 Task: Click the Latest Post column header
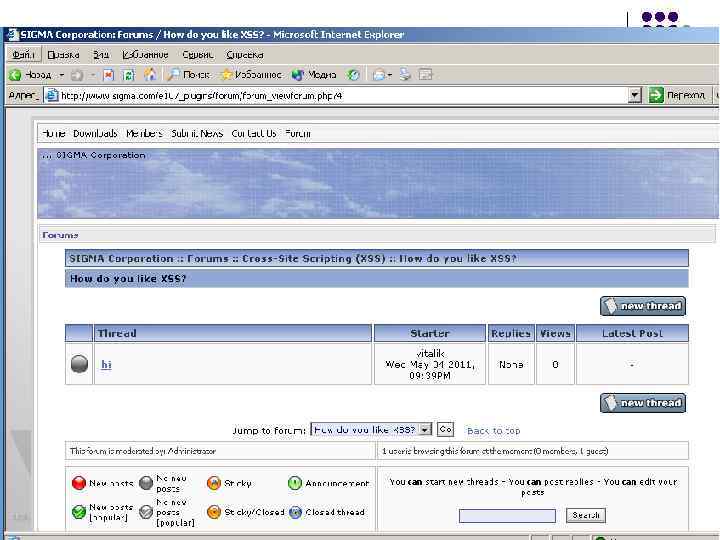[632, 333]
